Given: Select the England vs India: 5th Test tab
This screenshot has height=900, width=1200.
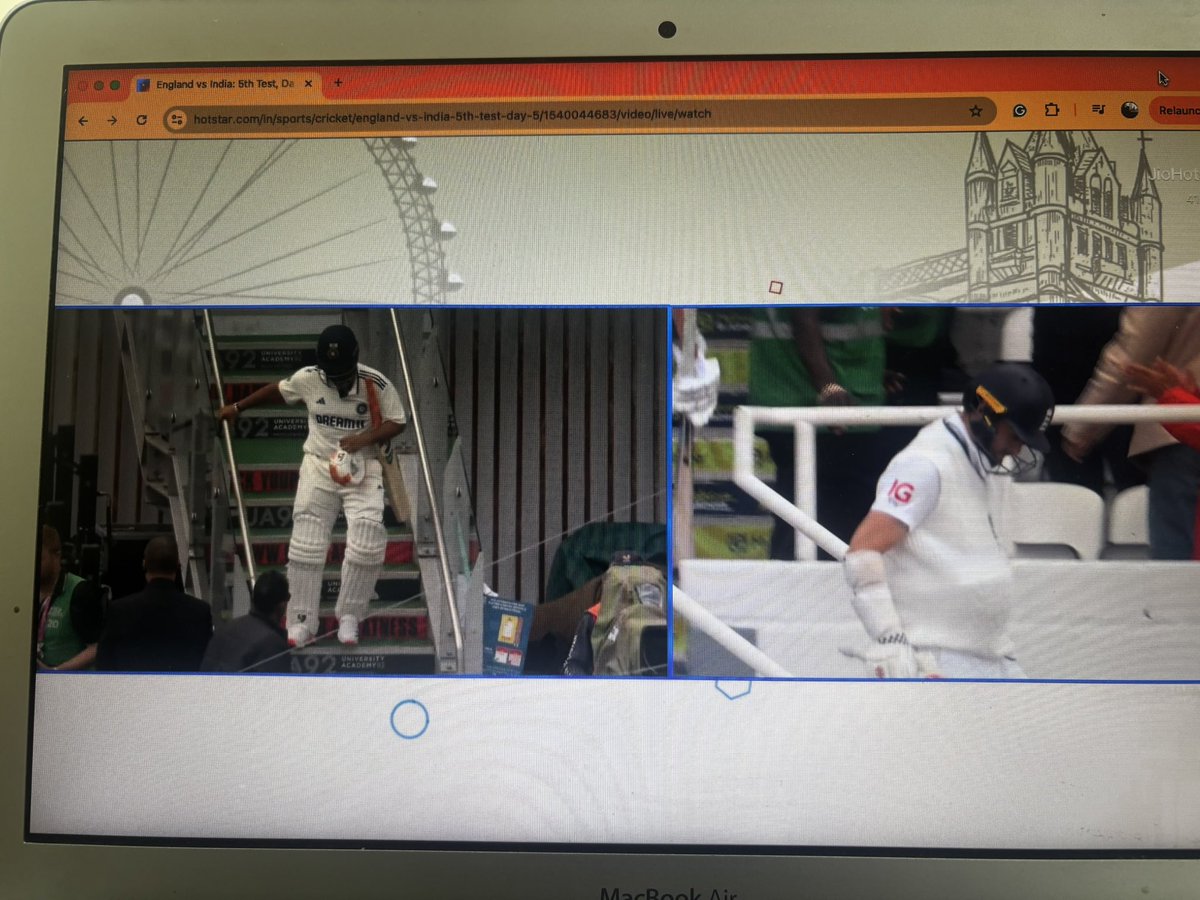Looking at the screenshot, I should point(224,85).
